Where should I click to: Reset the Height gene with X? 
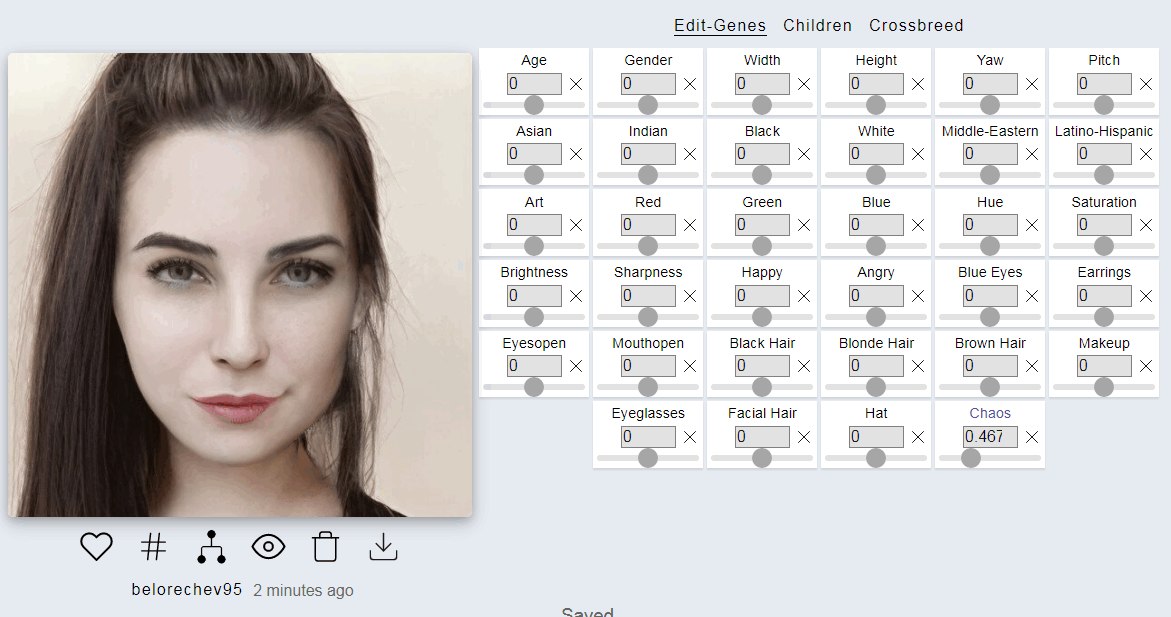[918, 84]
